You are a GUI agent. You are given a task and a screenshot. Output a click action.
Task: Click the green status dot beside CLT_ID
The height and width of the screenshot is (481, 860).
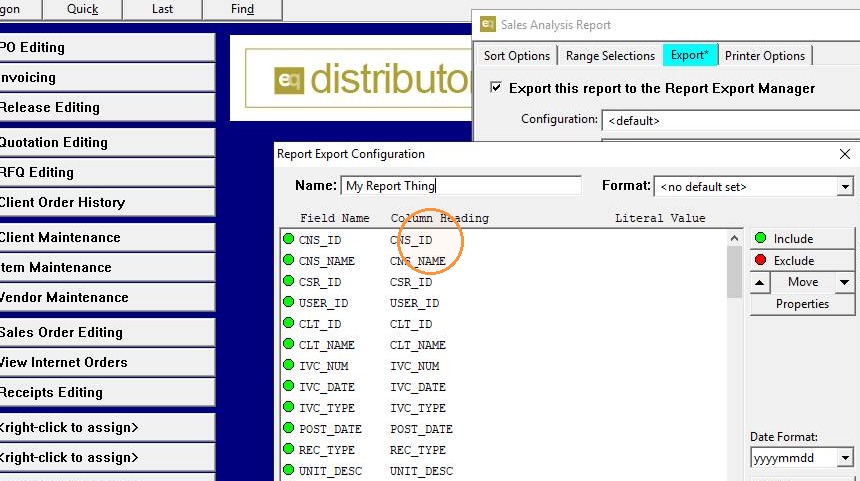(x=288, y=322)
